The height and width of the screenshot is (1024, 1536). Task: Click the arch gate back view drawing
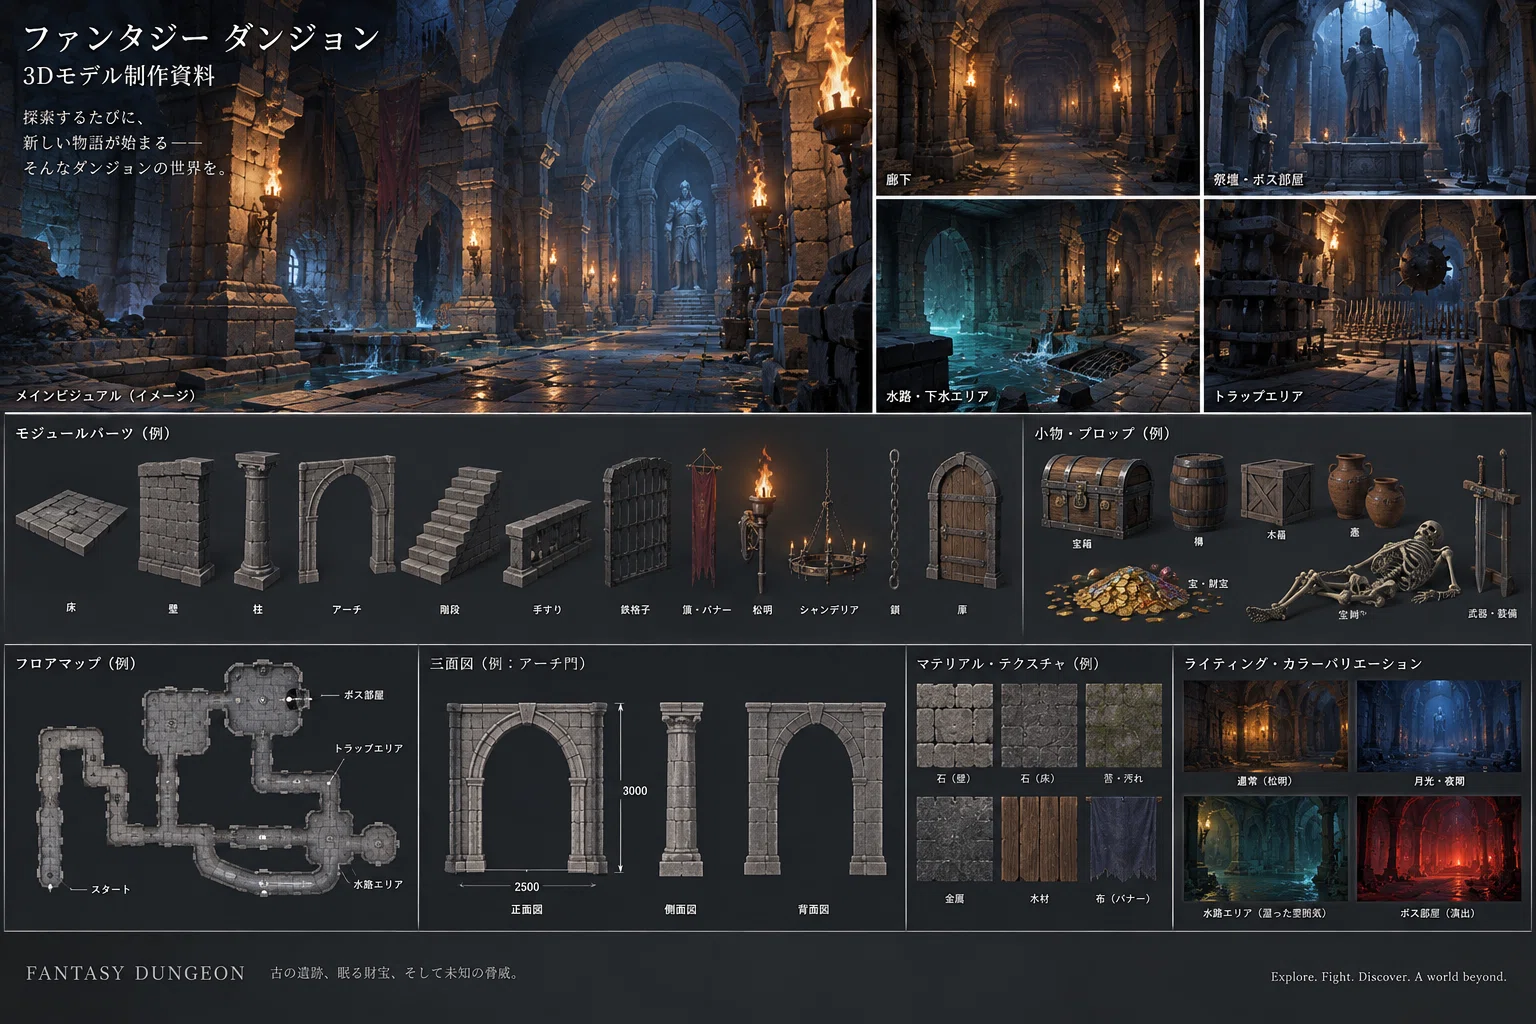pyautogui.click(x=816, y=787)
